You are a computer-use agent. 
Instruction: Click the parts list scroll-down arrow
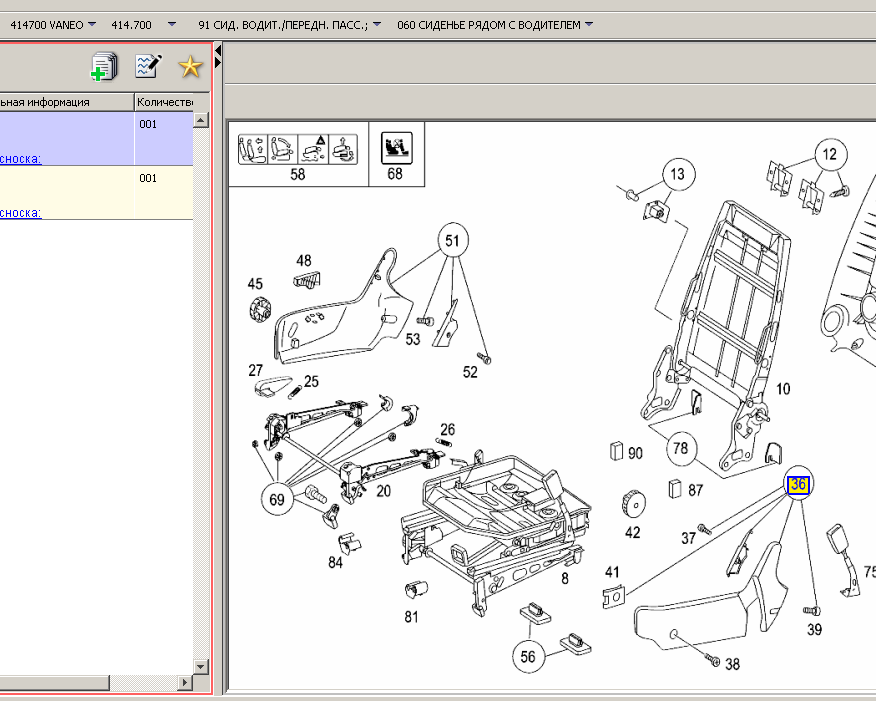coord(200,666)
